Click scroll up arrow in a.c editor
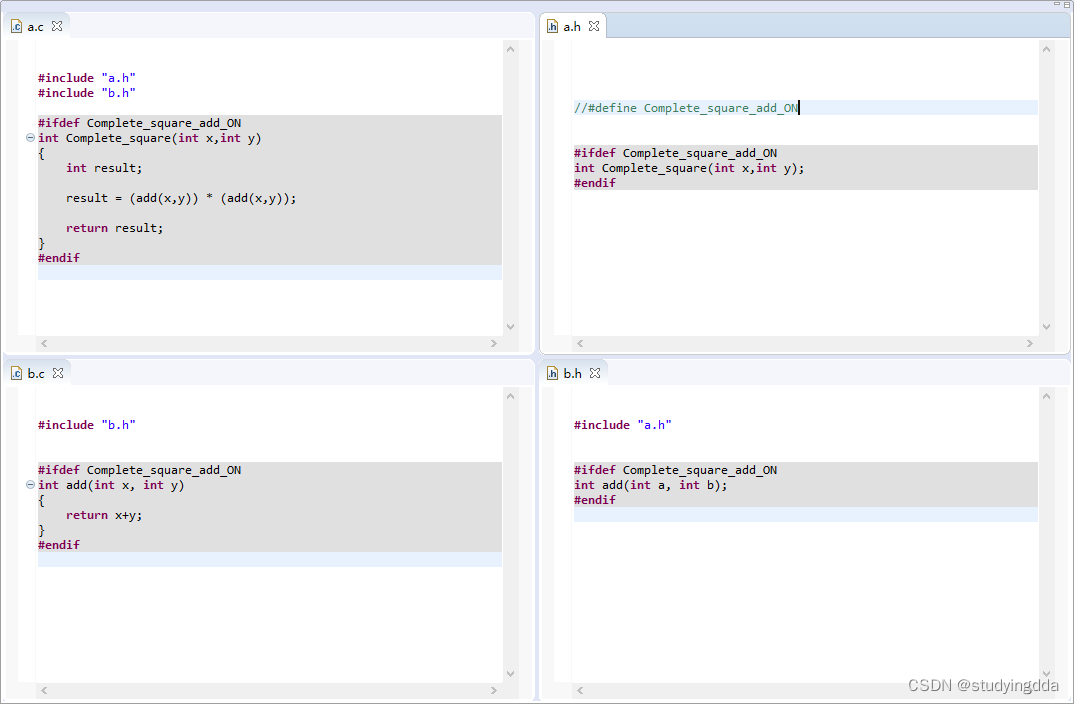Viewport: 1074px width, 704px height. pyautogui.click(x=510, y=49)
